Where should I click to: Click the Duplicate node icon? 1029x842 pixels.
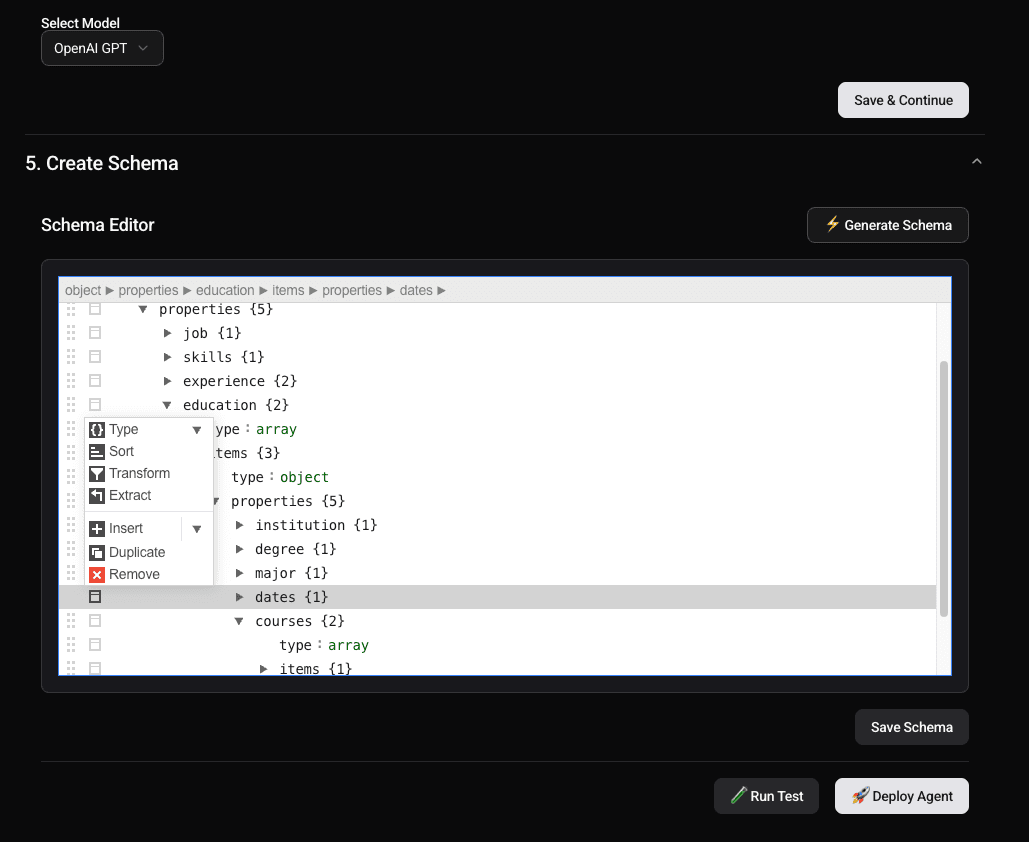[x=96, y=552]
